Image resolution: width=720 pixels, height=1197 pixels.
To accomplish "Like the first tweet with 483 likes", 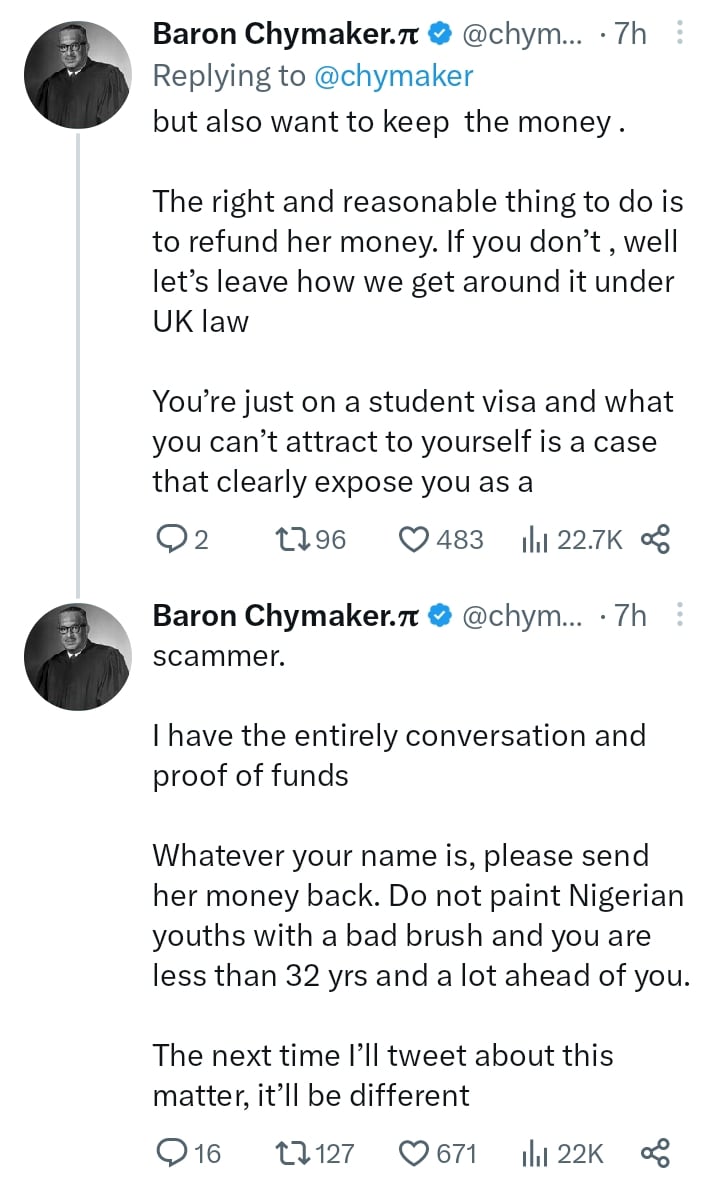I will (414, 540).
